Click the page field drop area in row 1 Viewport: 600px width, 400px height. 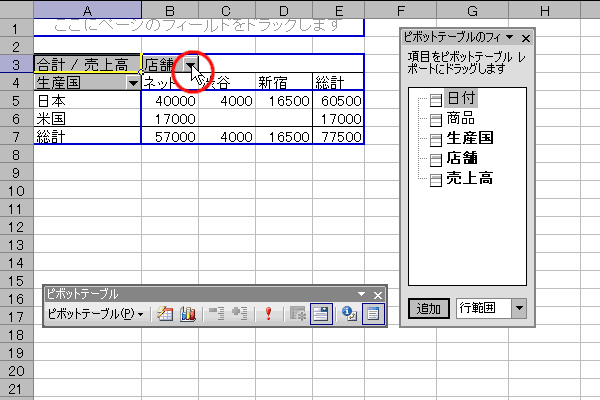199,27
